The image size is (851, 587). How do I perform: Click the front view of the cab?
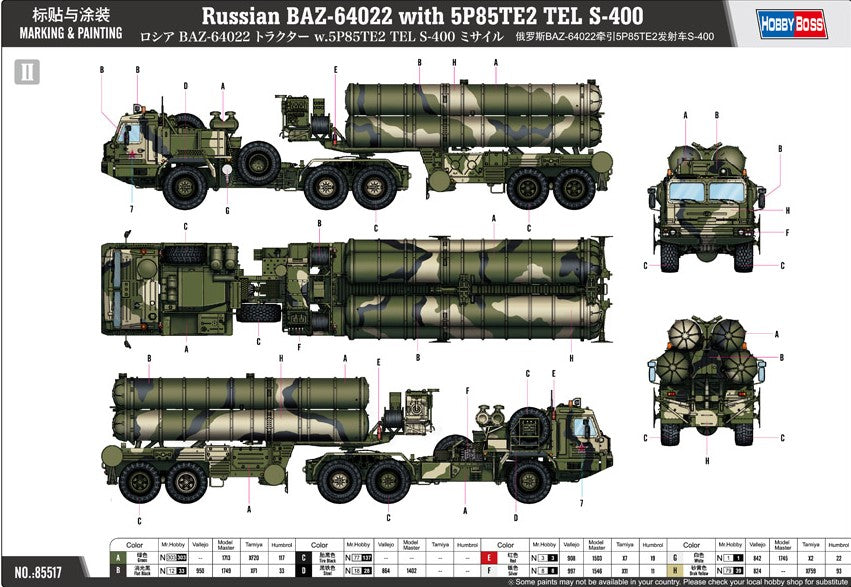707,207
